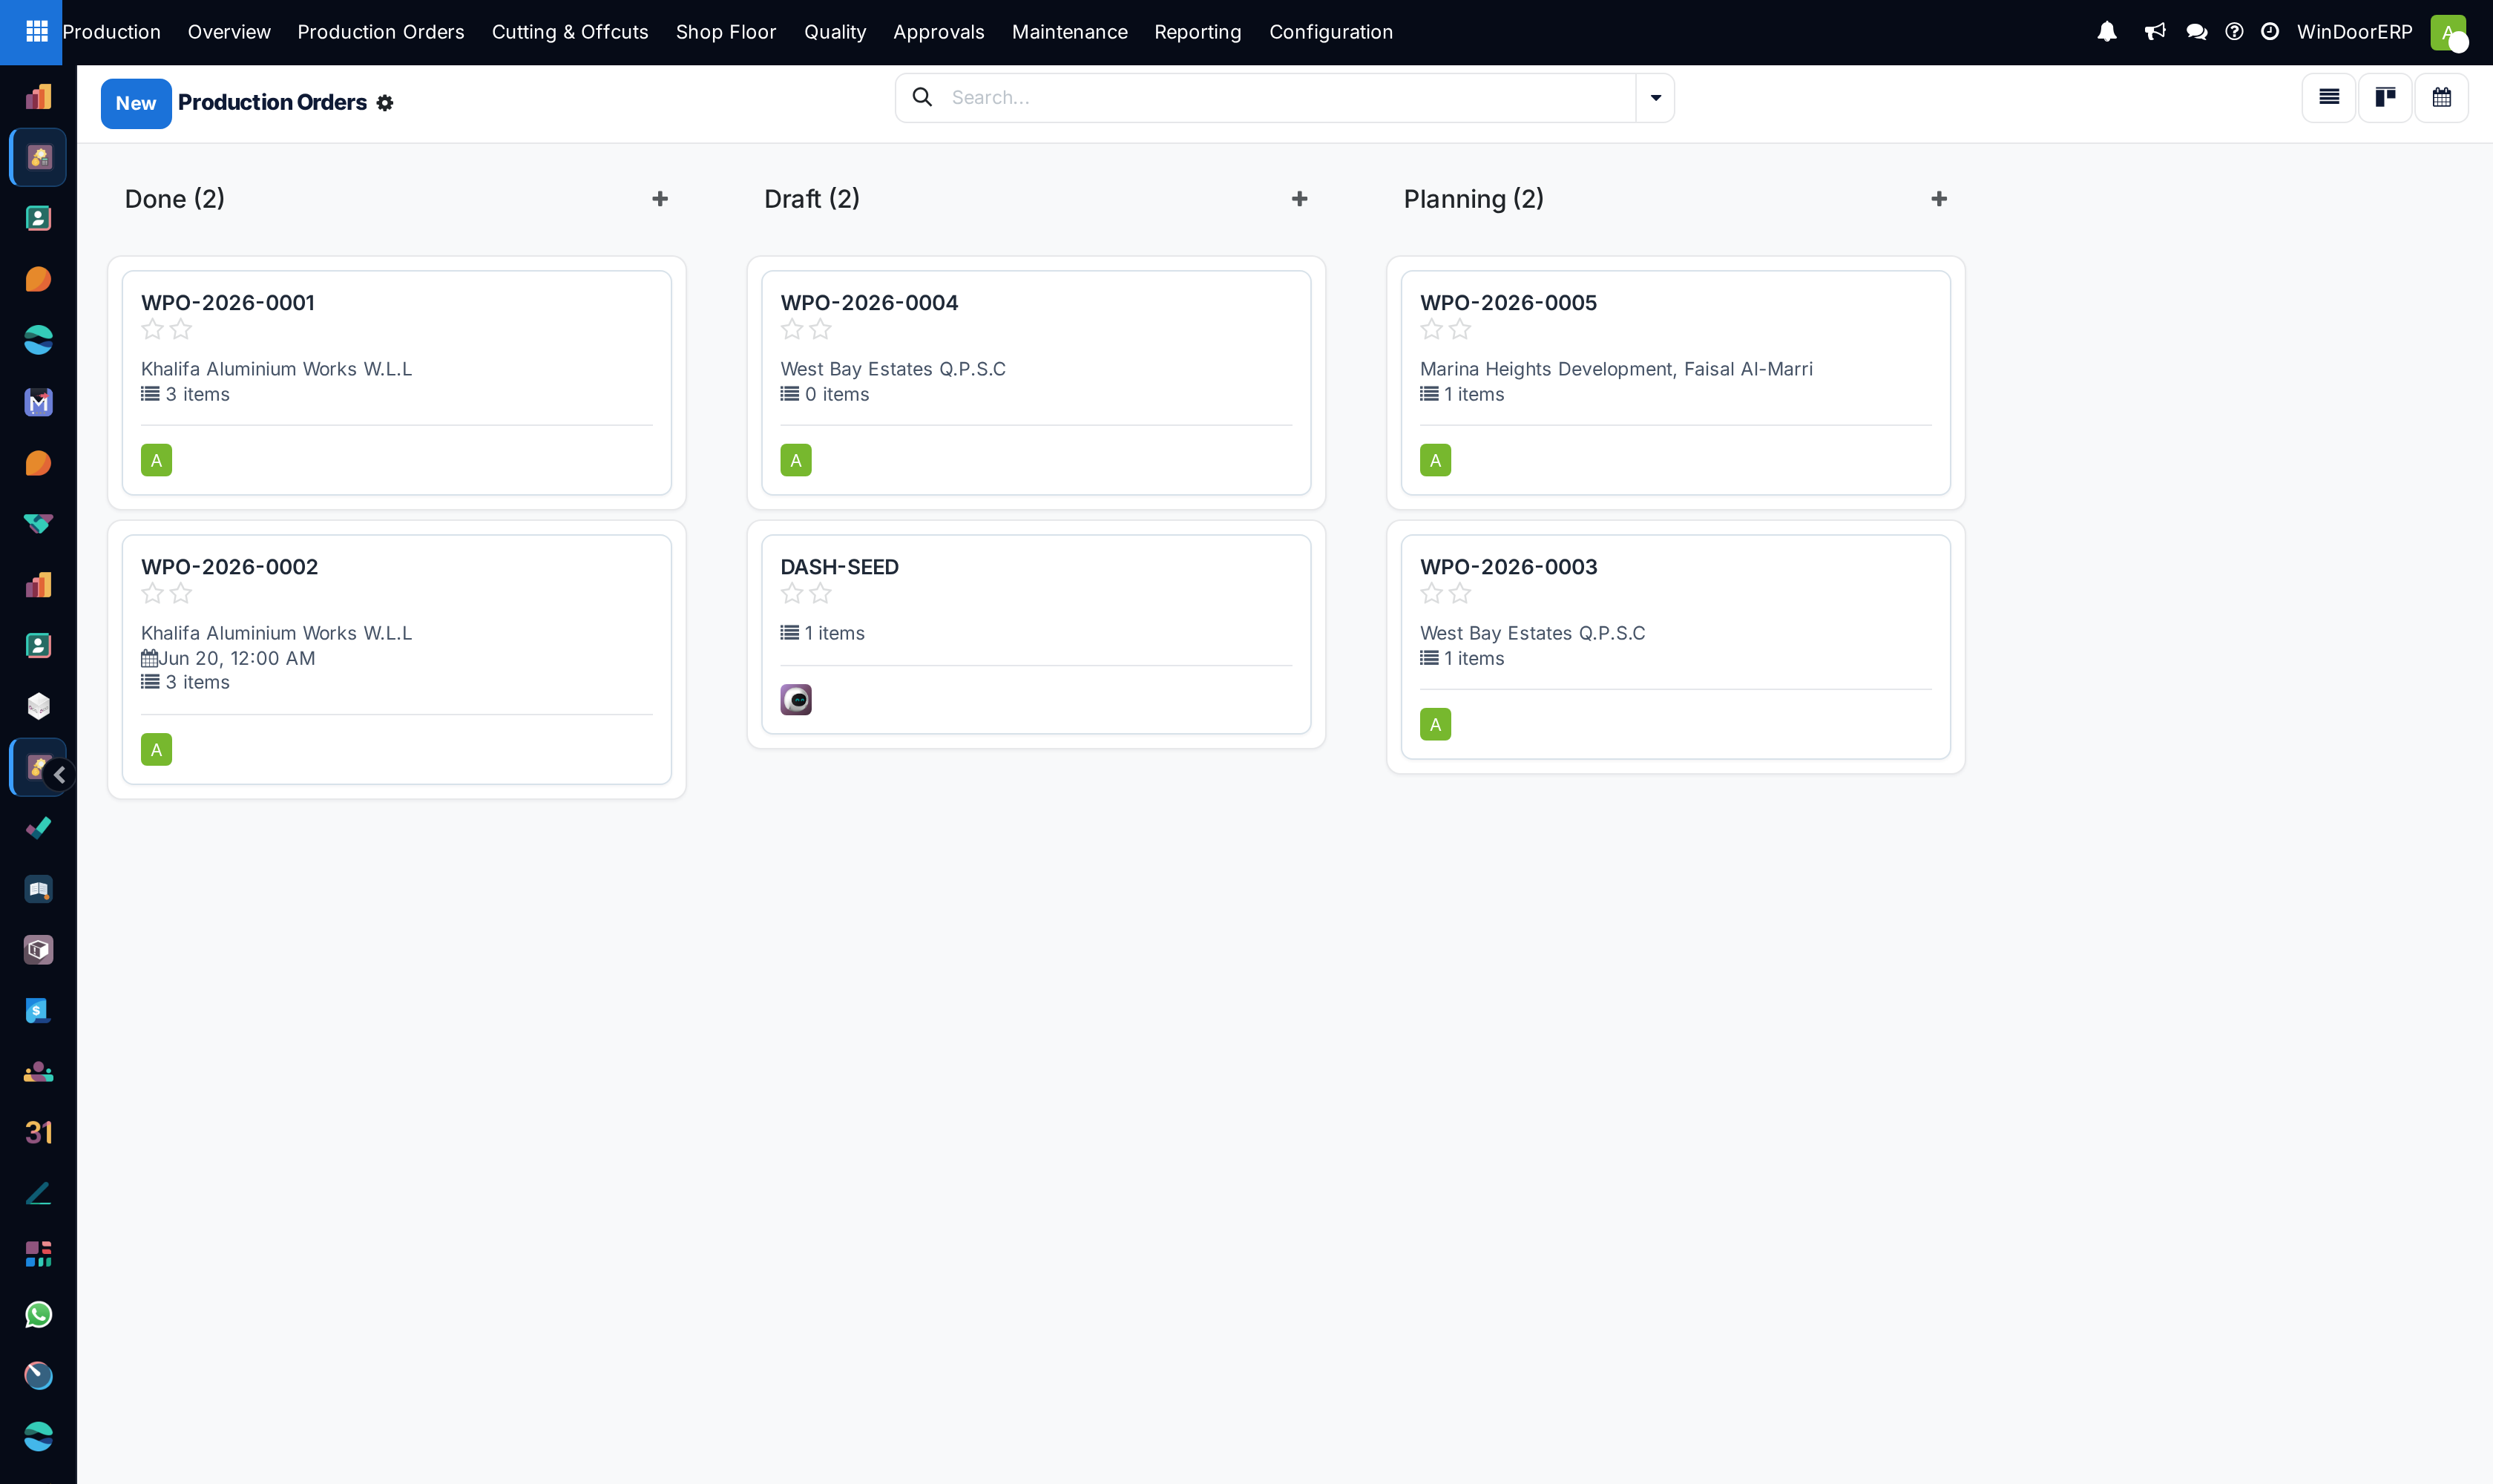
Task: Open the pen sign app in sidebar
Action: pos(38,1193)
